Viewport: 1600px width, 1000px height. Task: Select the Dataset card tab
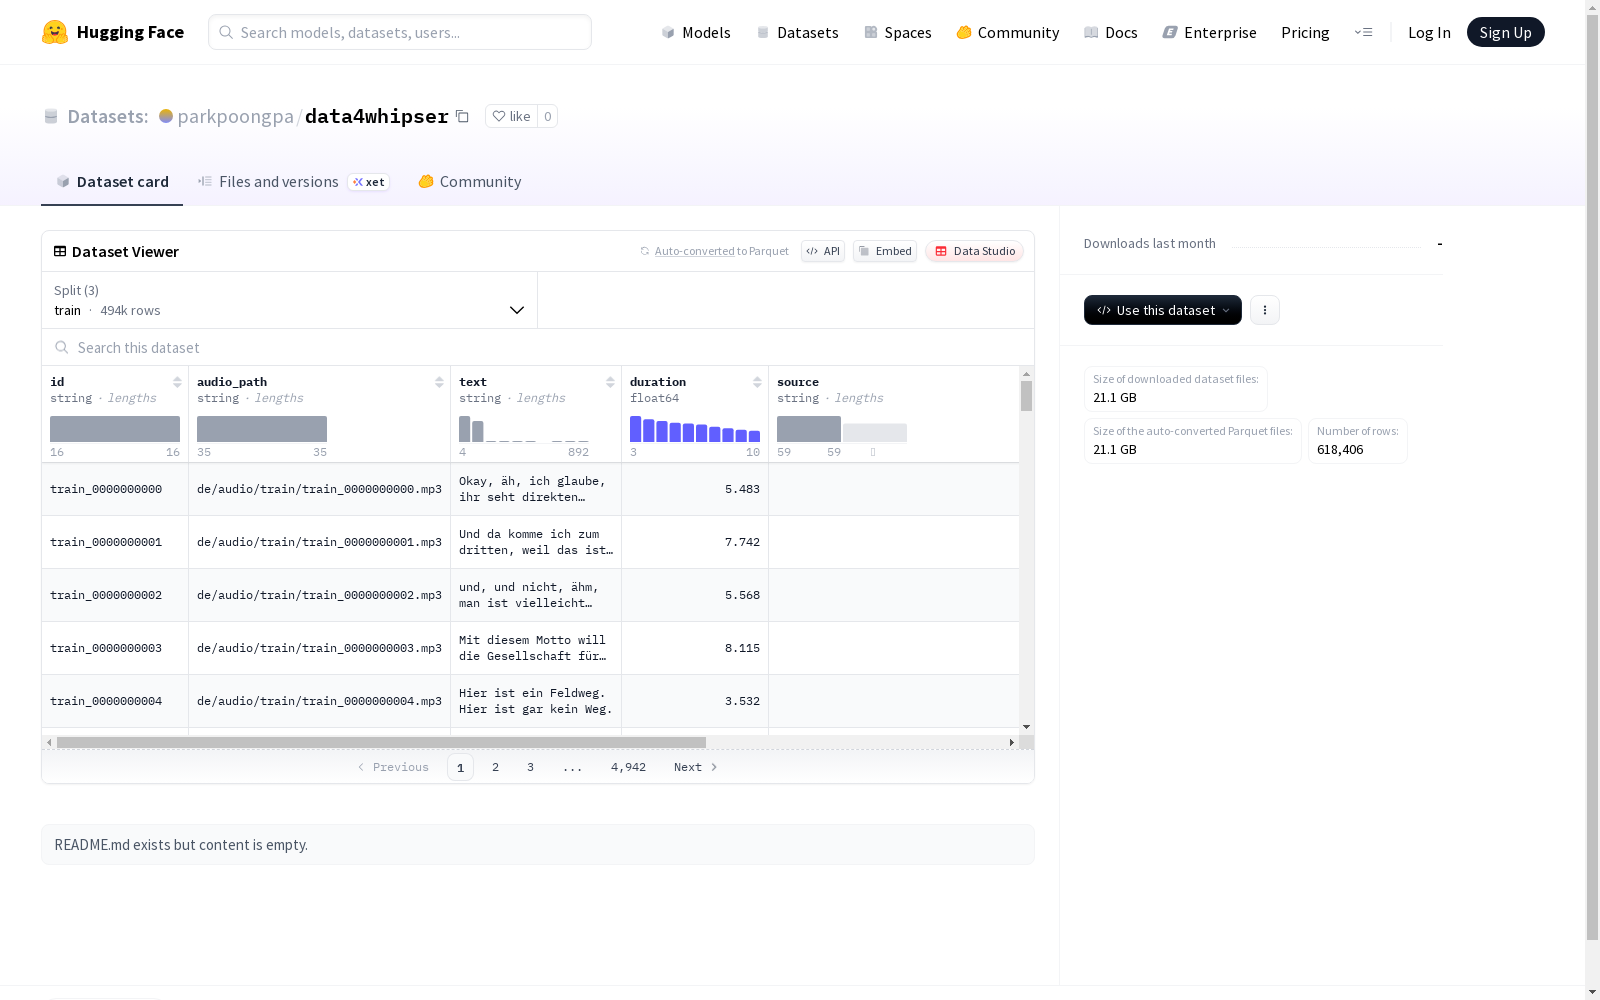112,181
